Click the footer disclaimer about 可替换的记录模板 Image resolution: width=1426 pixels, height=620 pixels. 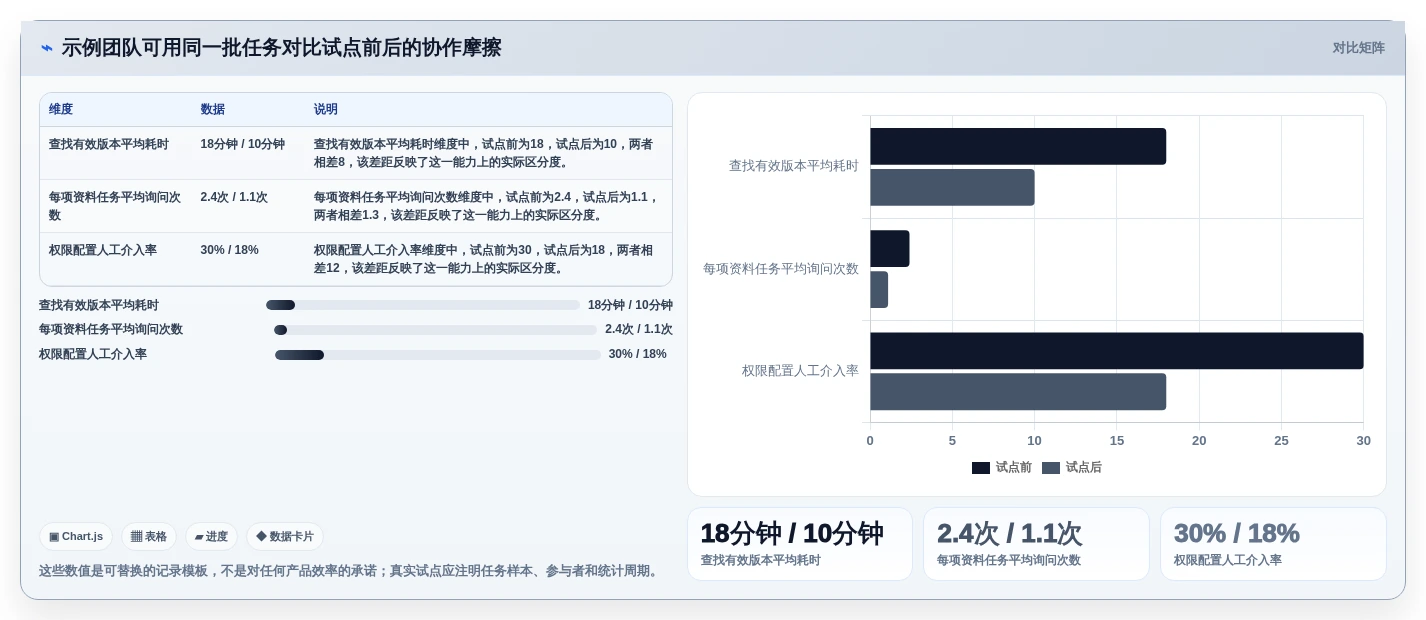[351, 571]
